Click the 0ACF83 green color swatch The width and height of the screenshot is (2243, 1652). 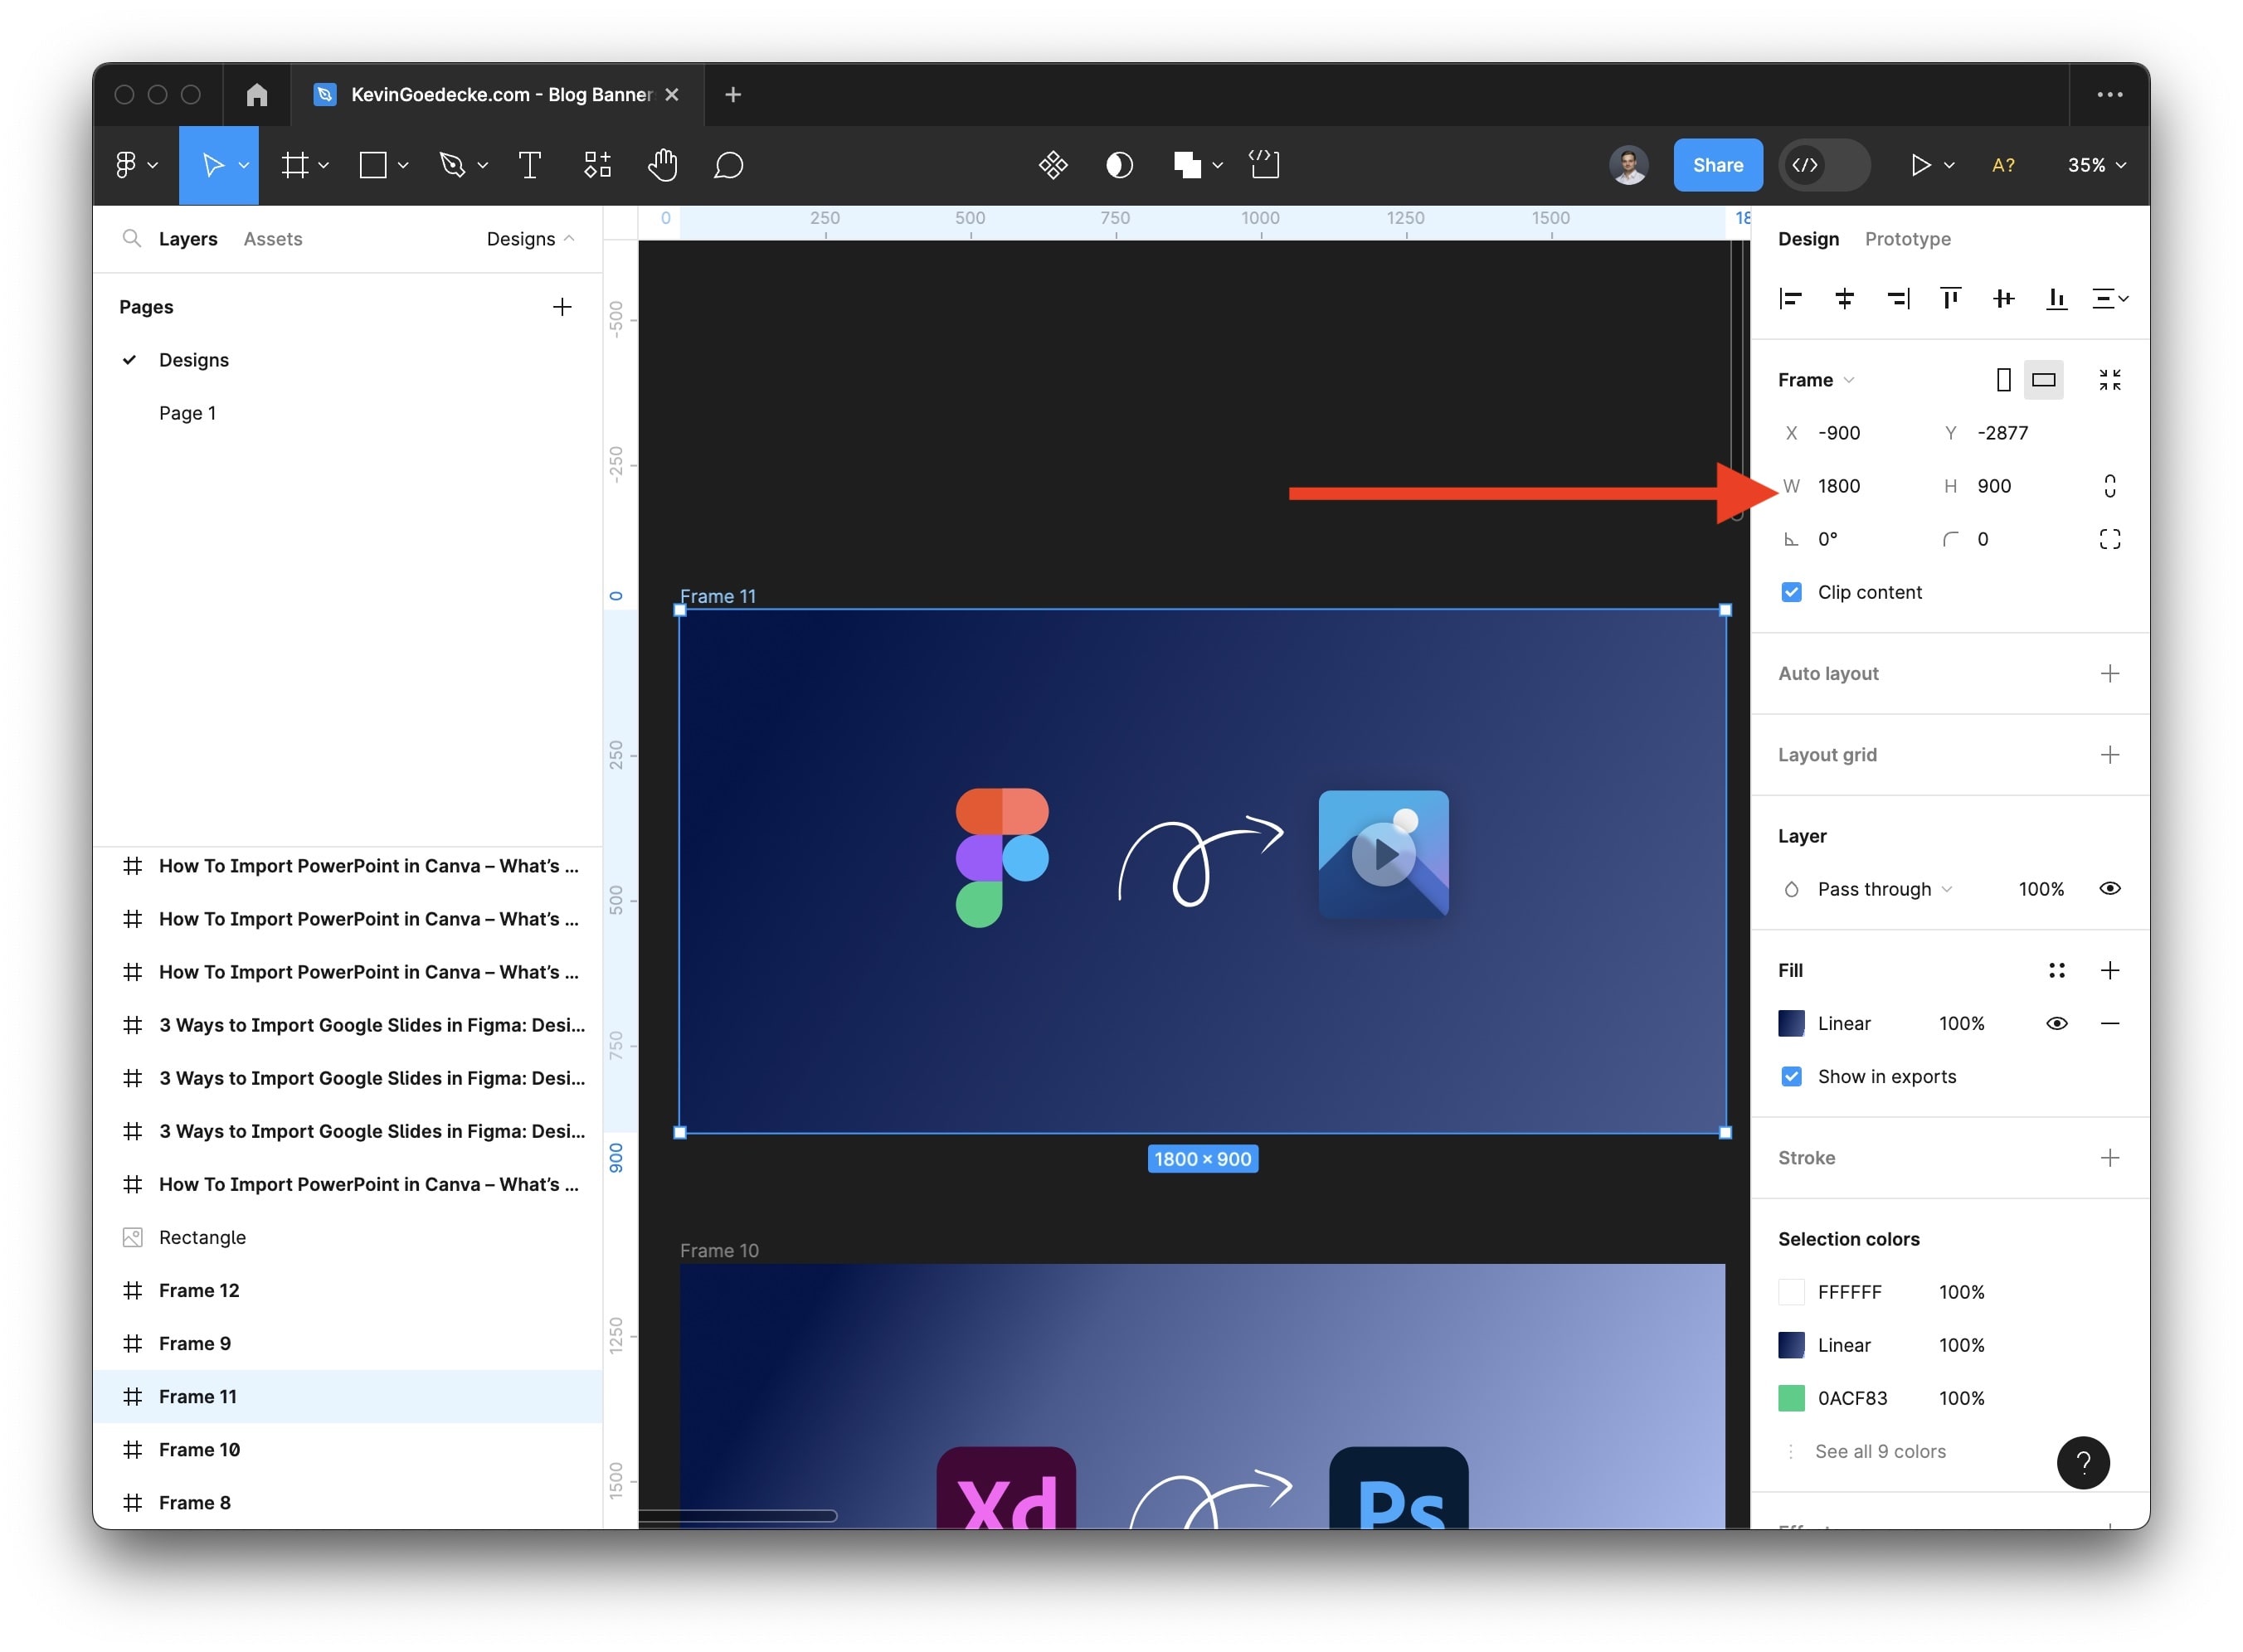point(1791,1398)
